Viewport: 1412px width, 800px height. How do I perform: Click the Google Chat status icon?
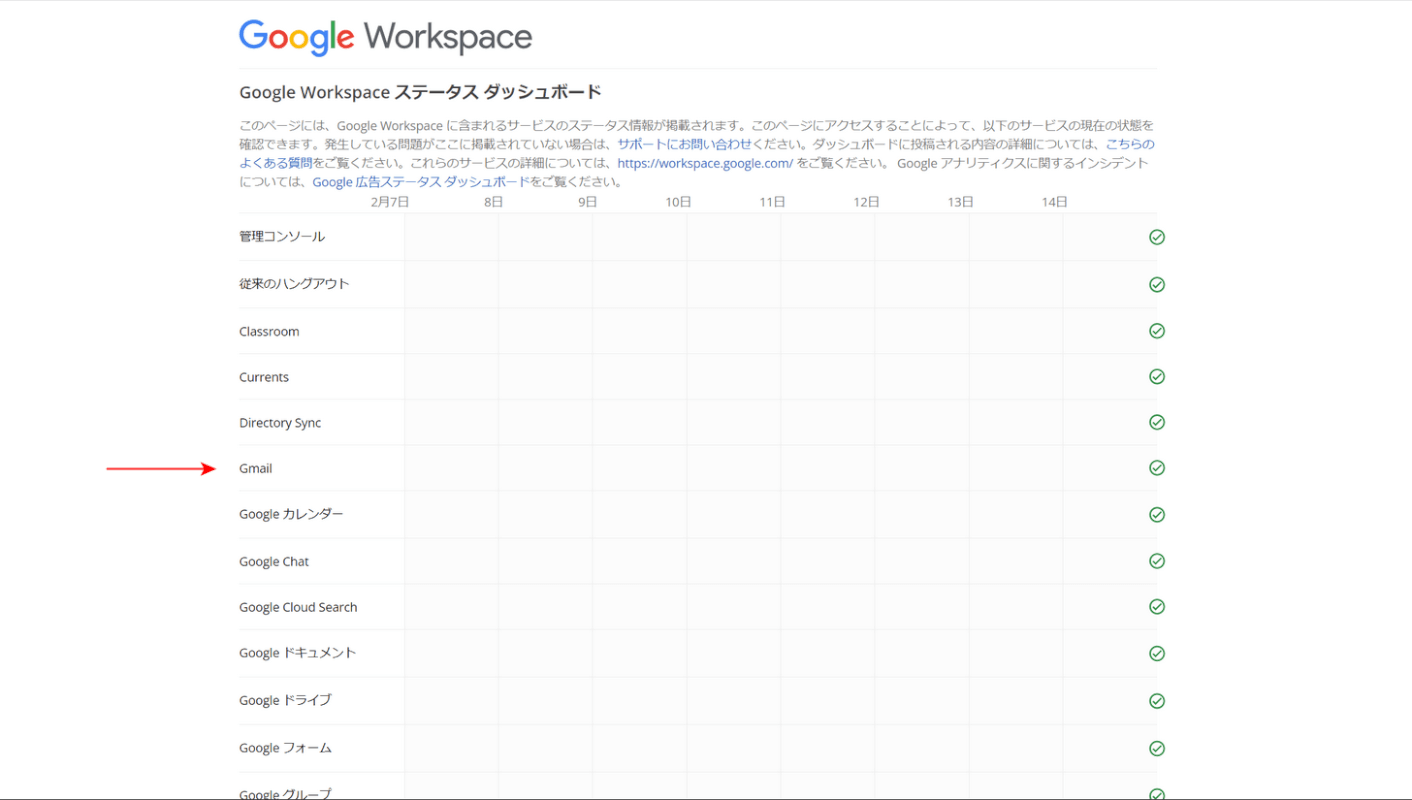point(1157,561)
